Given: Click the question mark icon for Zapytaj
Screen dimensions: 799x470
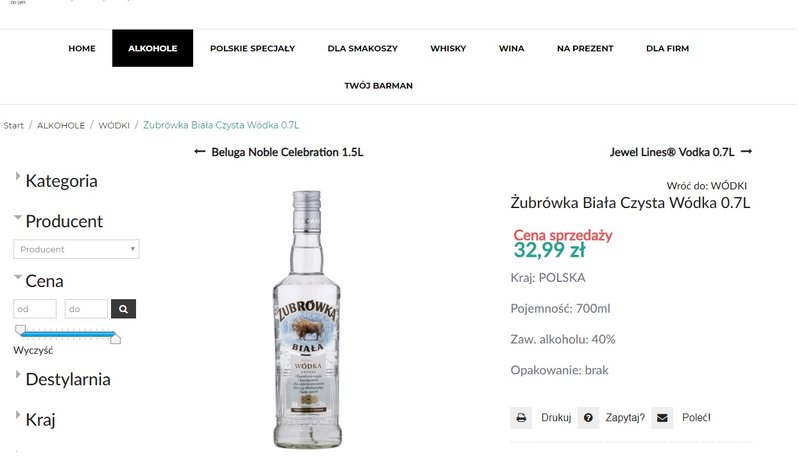Looking at the screenshot, I should click(x=588, y=418).
